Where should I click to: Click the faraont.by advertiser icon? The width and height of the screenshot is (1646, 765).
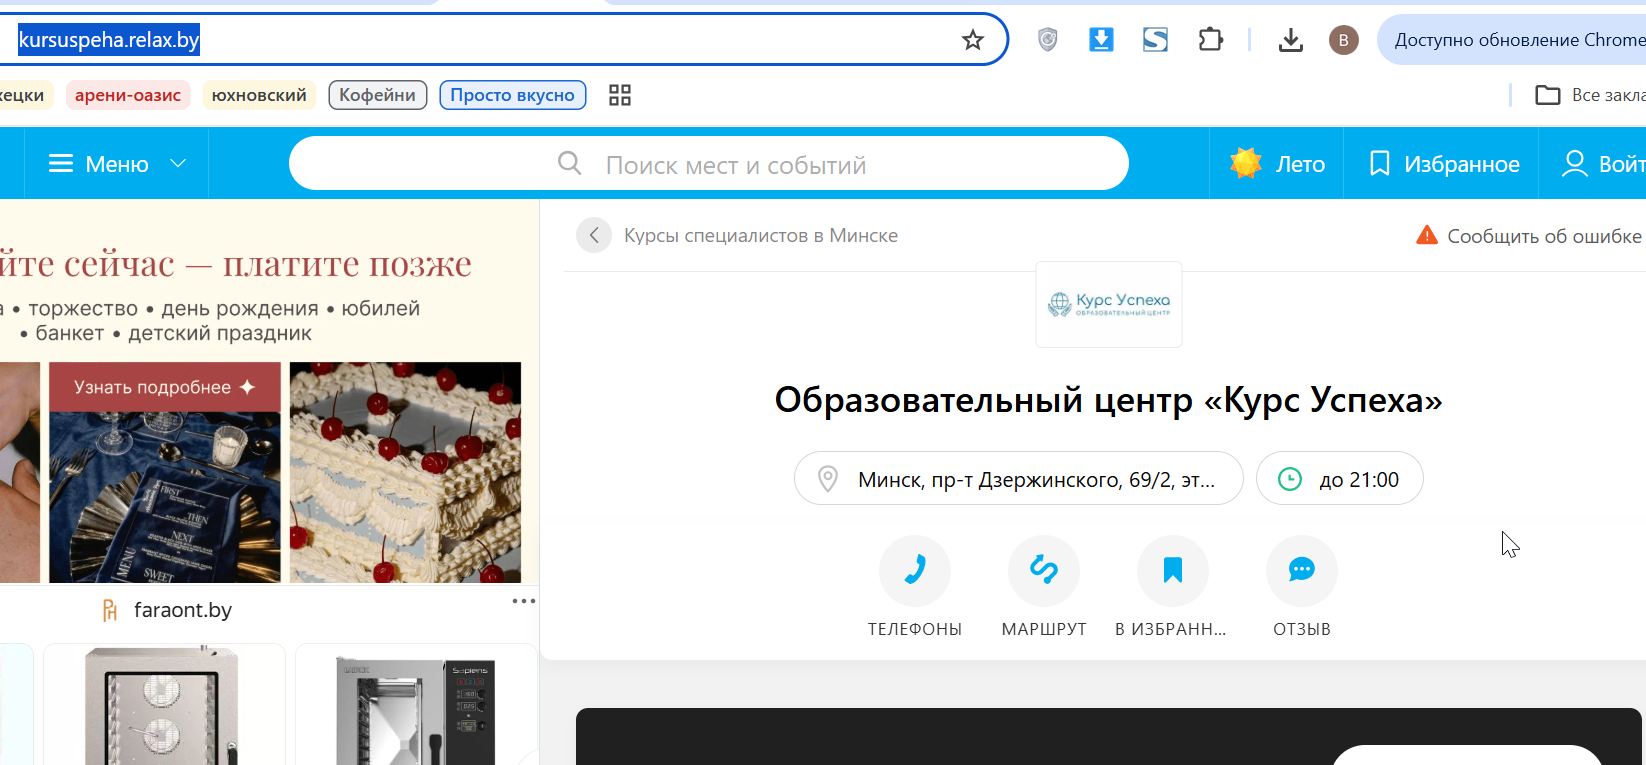[110, 610]
